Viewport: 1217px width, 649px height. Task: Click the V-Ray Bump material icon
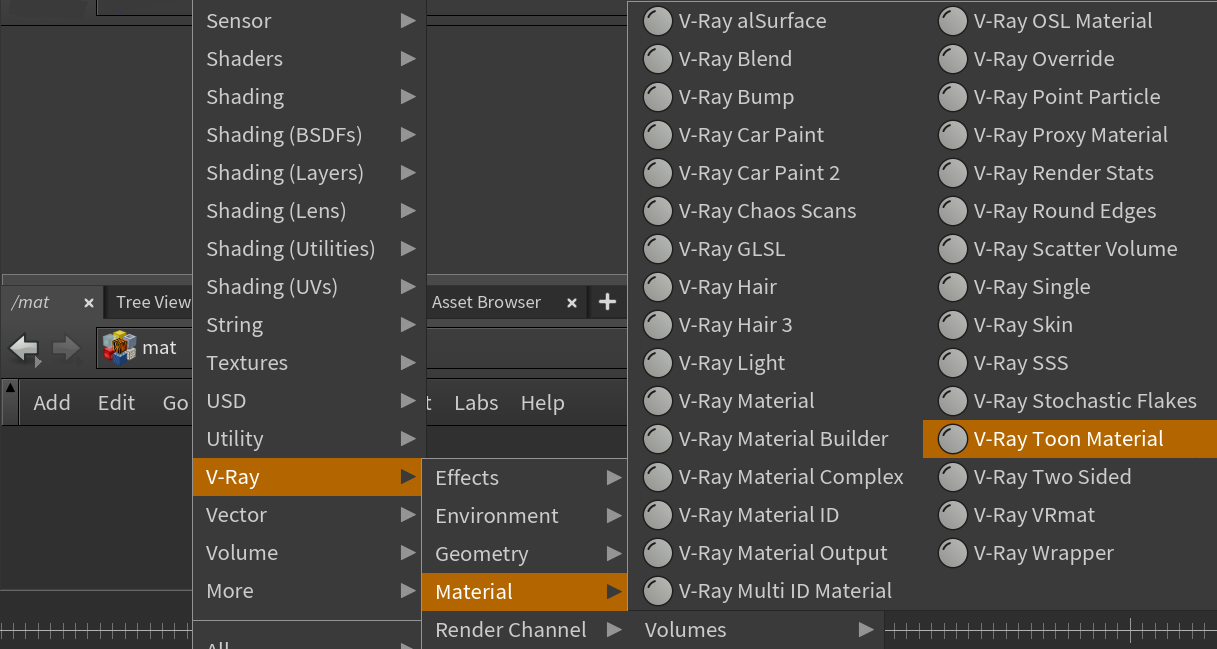[x=657, y=97]
